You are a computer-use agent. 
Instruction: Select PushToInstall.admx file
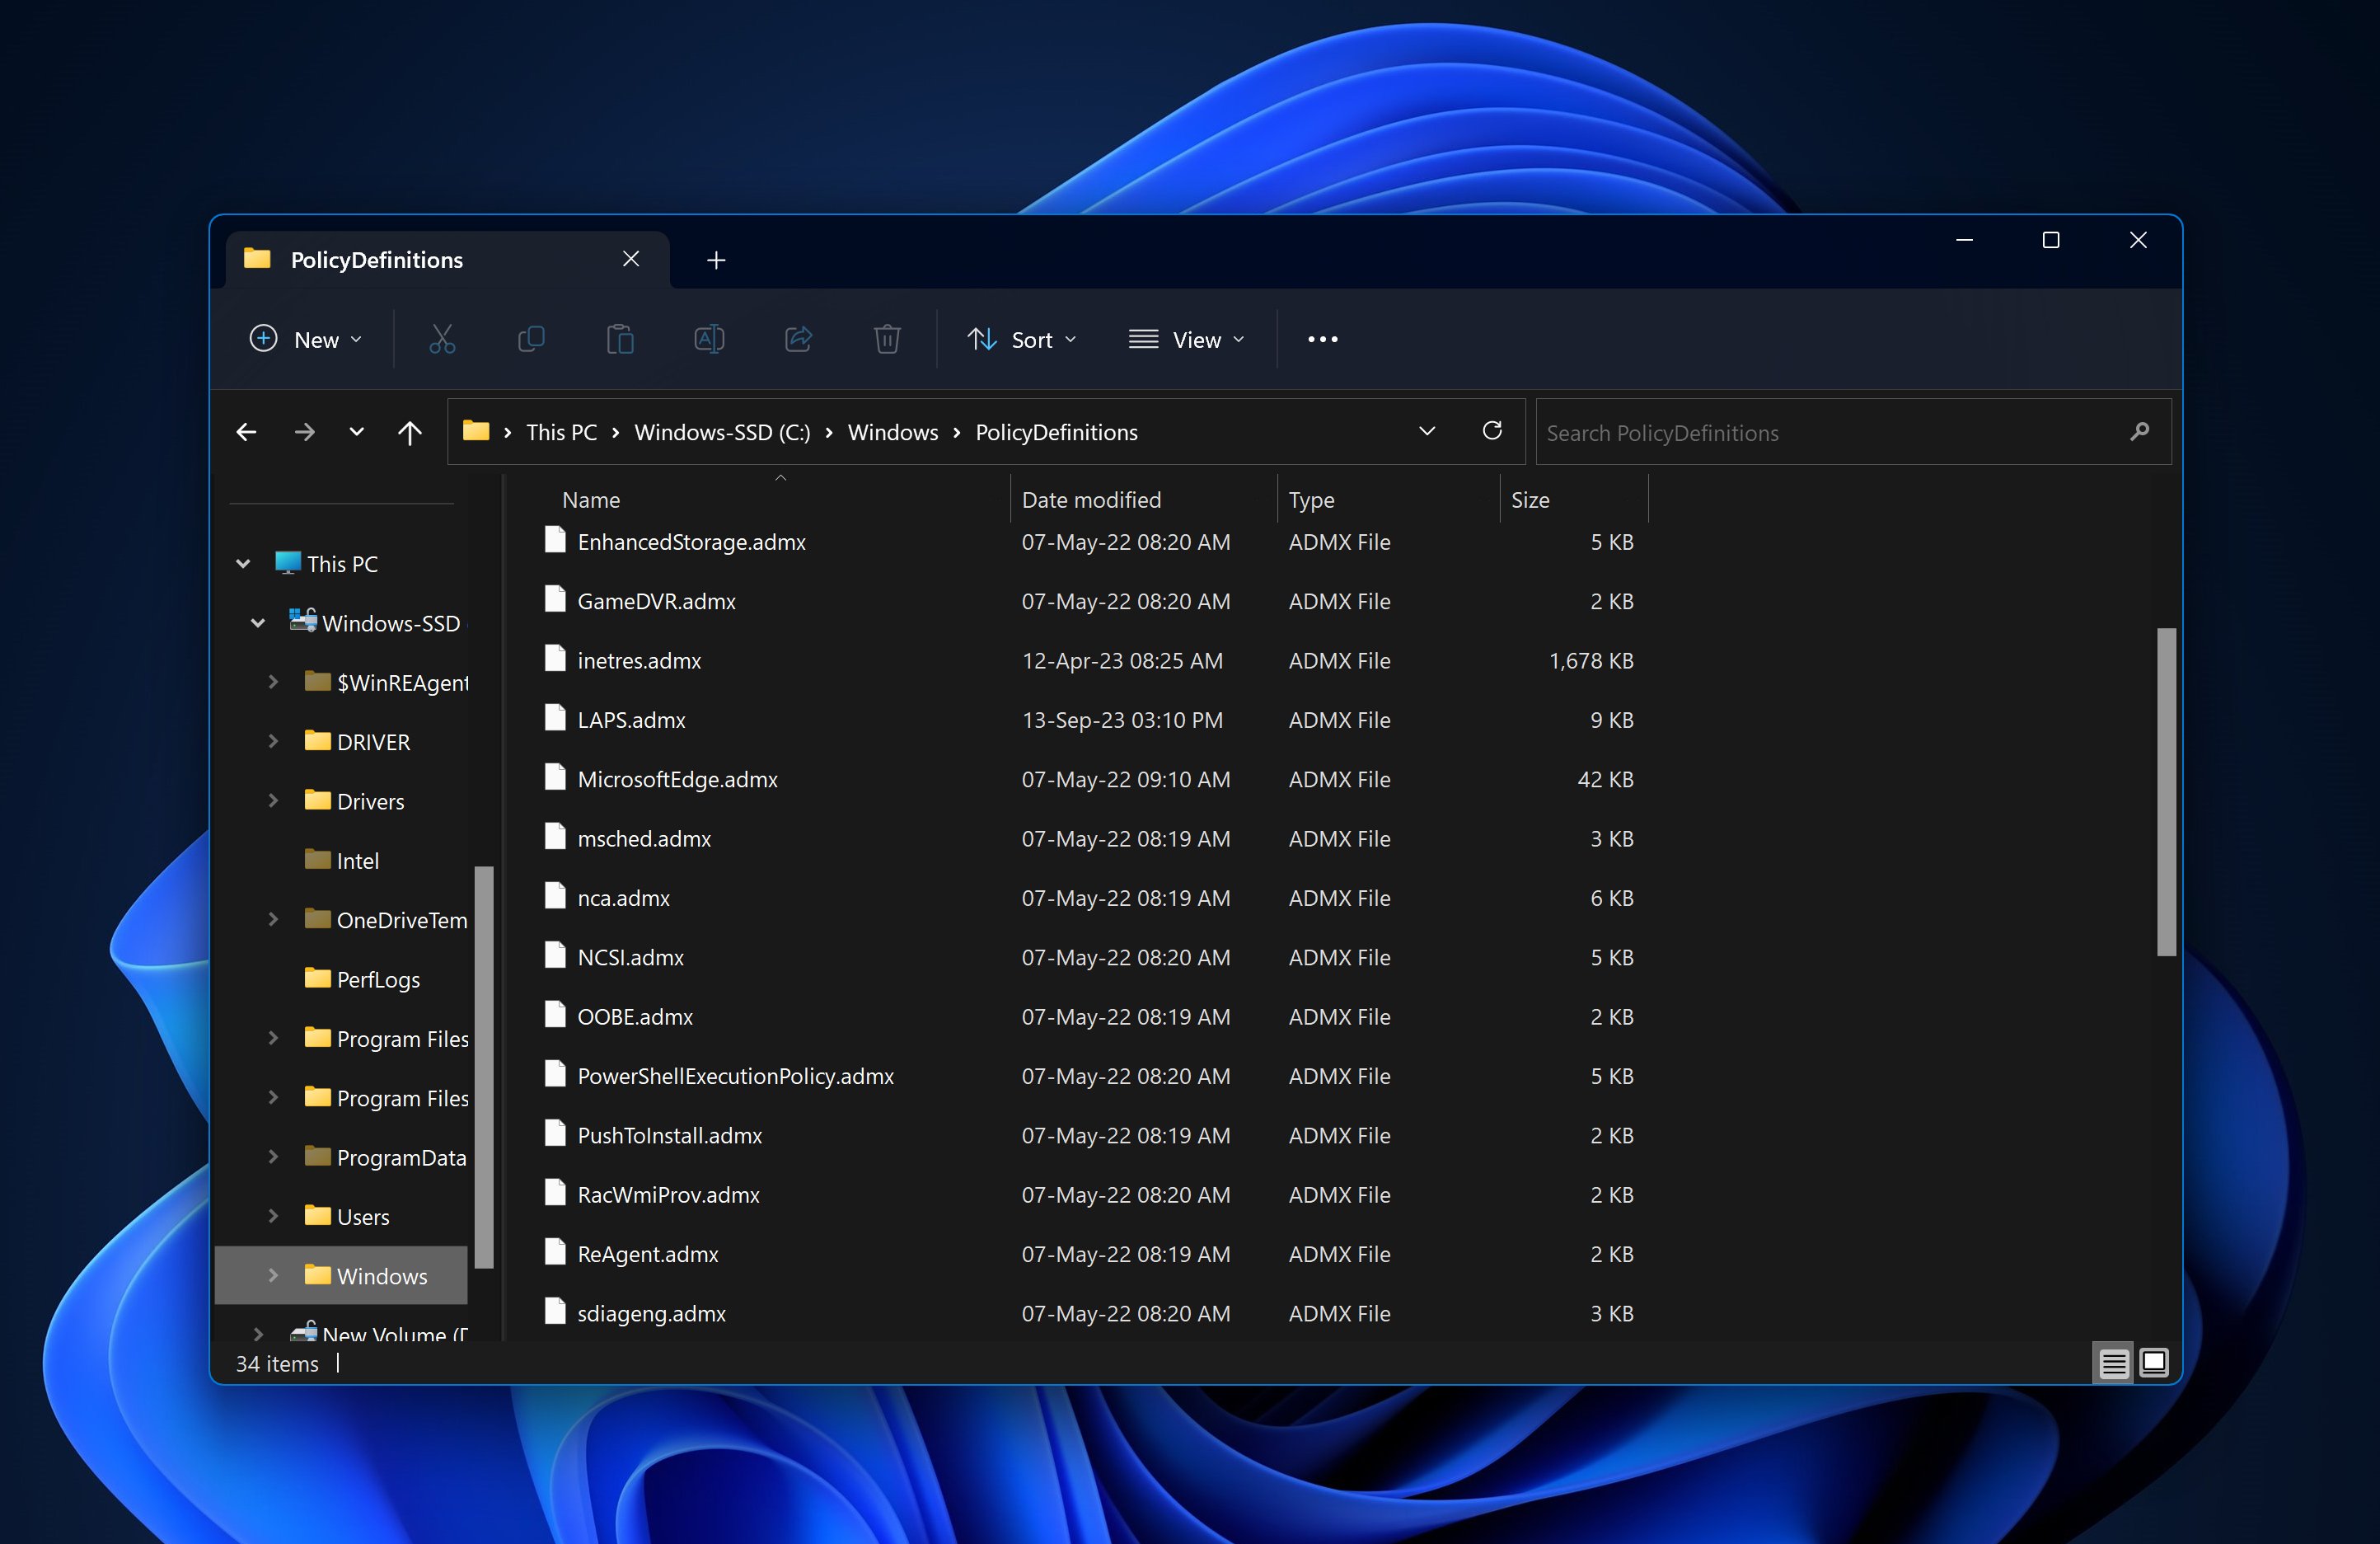[1090, 1135]
